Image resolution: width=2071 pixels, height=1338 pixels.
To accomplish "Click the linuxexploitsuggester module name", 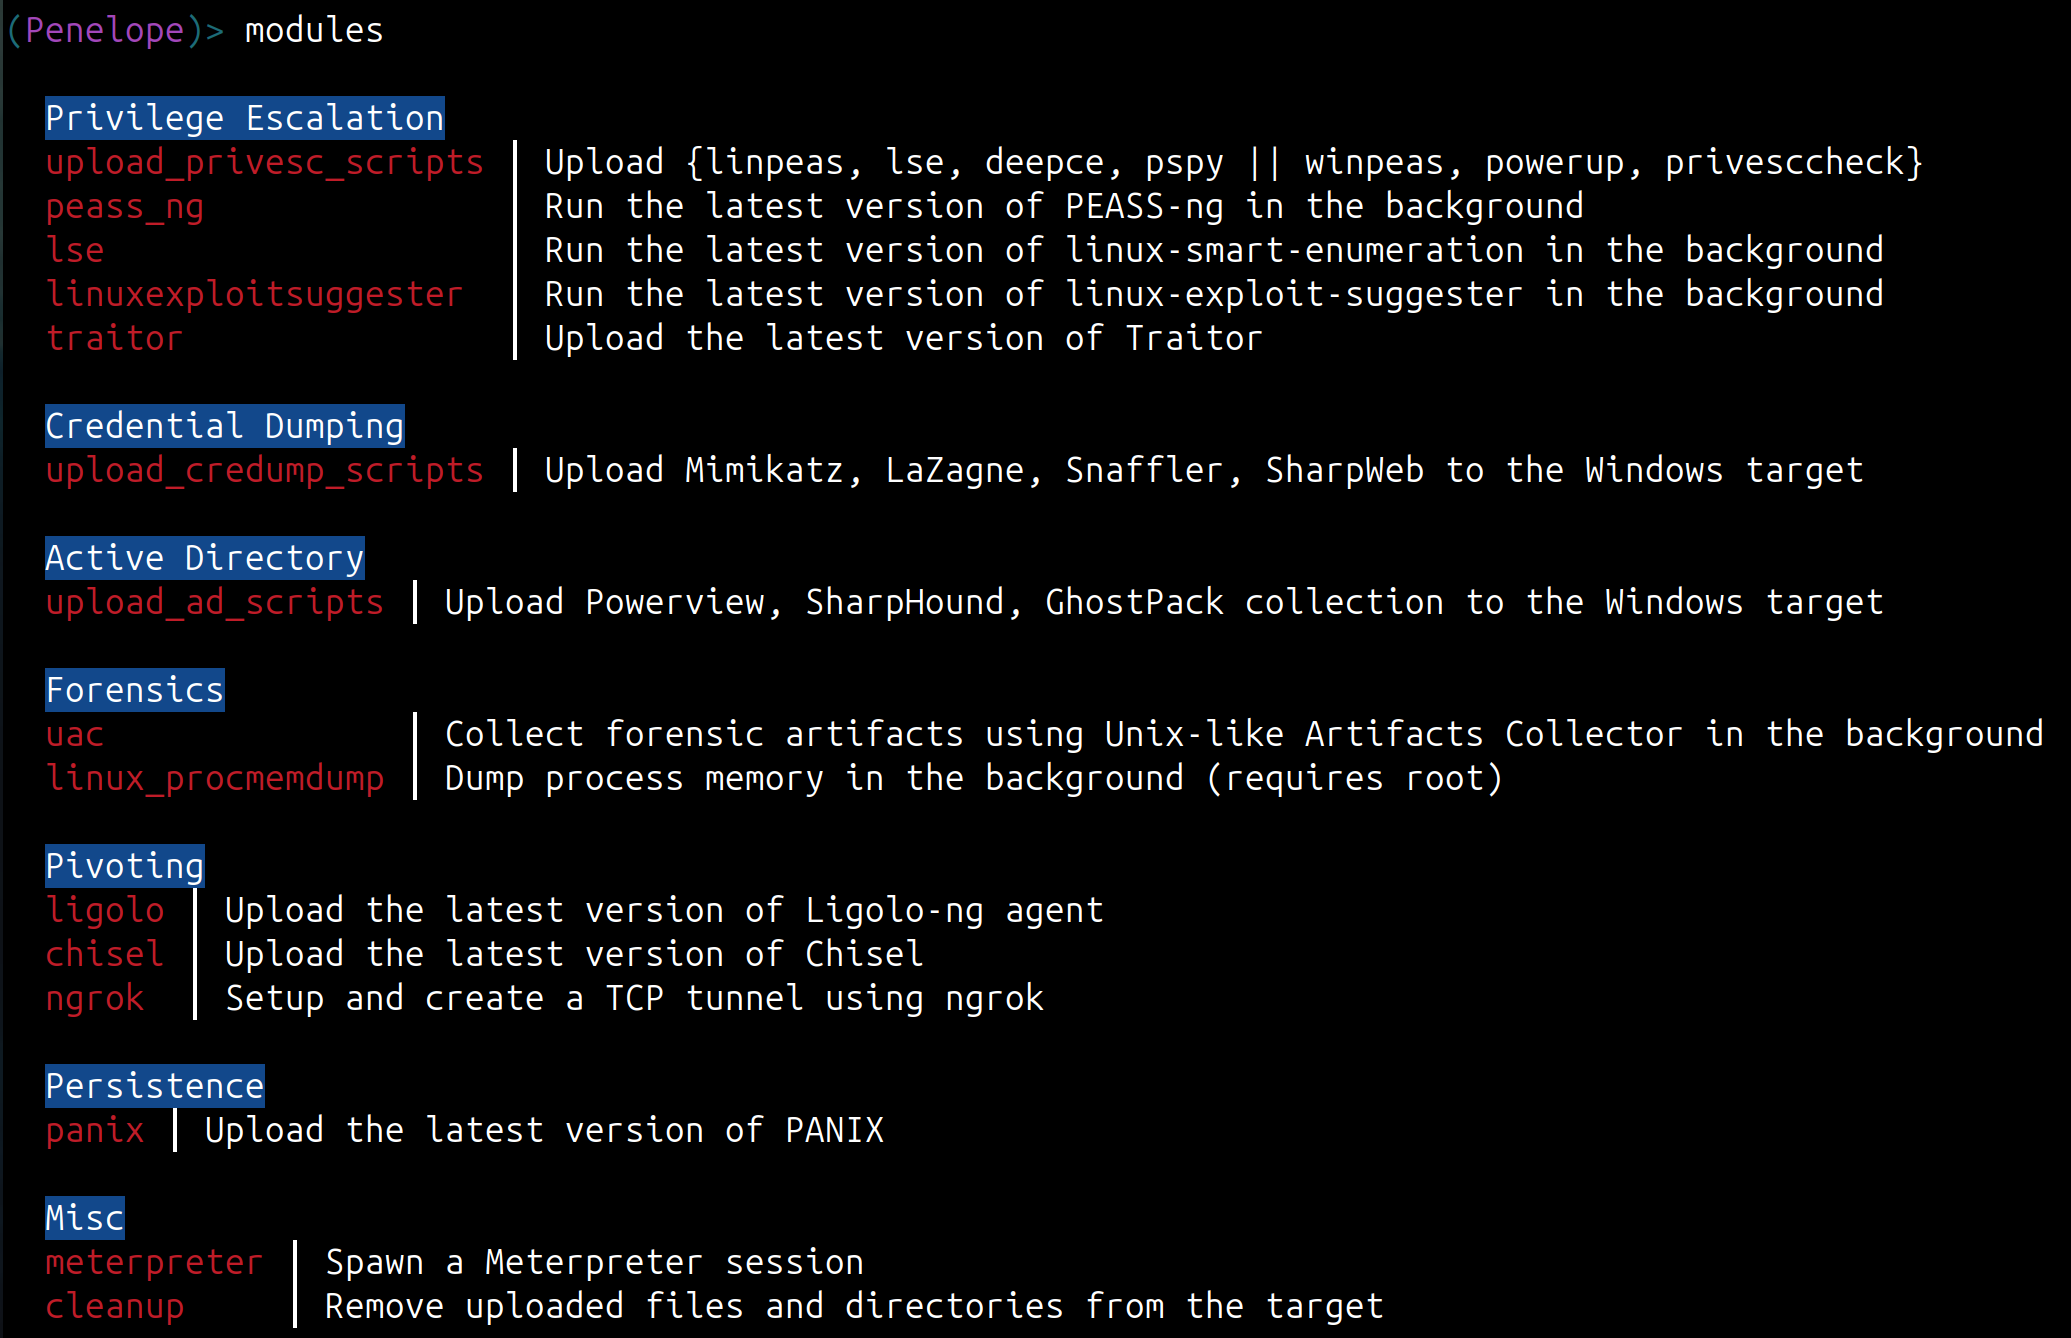I will (x=254, y=294).
